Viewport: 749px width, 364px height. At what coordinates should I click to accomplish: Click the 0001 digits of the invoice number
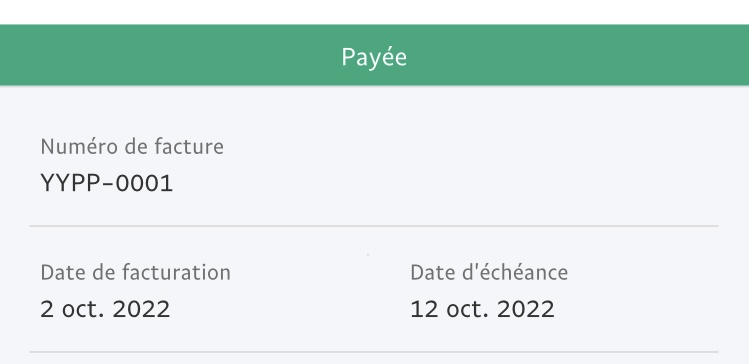pos(144,183)
